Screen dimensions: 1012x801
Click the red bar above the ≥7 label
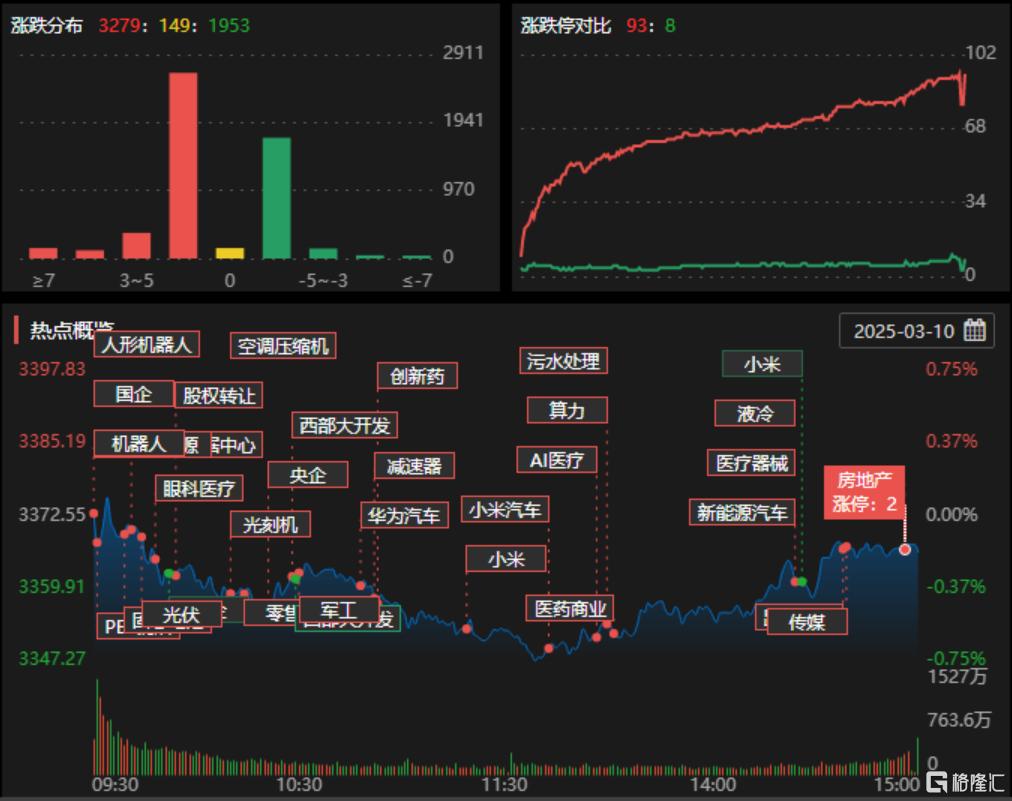coord(43,253)
